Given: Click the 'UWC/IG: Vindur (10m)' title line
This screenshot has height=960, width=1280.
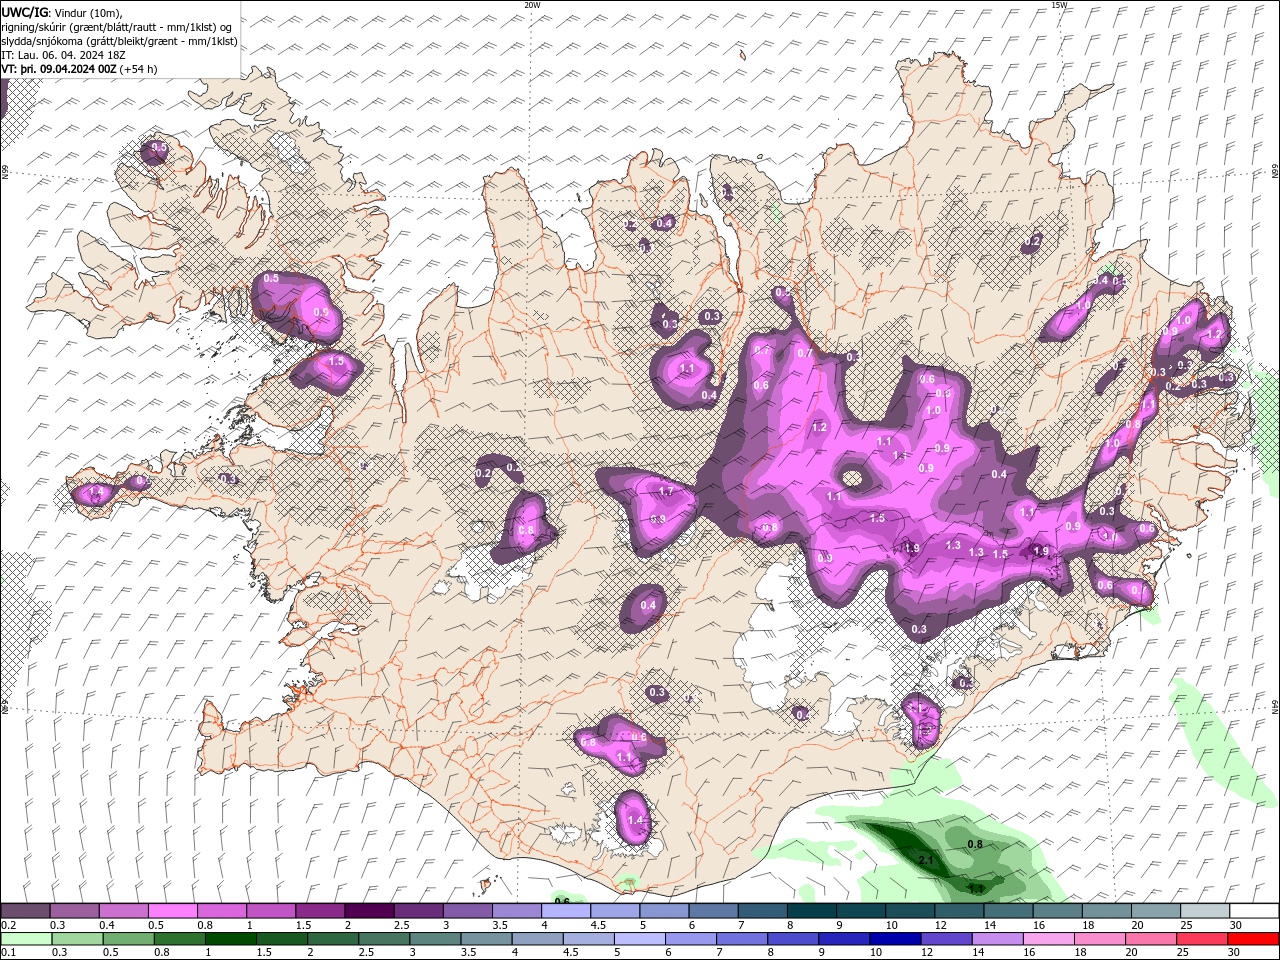Looking at the screenshot, I should tap(62, 12).
